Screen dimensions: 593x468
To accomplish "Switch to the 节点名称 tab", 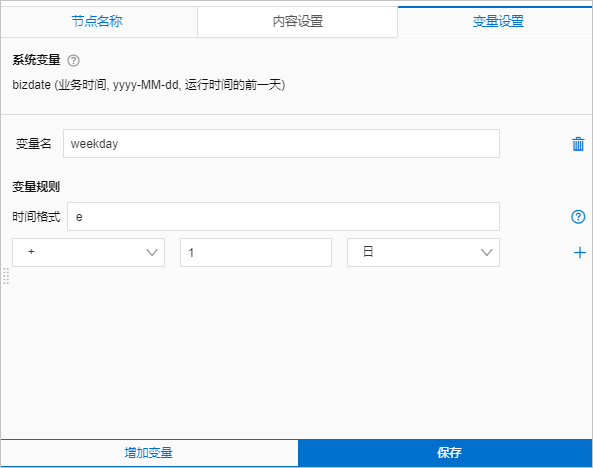I will coord(98,22).
